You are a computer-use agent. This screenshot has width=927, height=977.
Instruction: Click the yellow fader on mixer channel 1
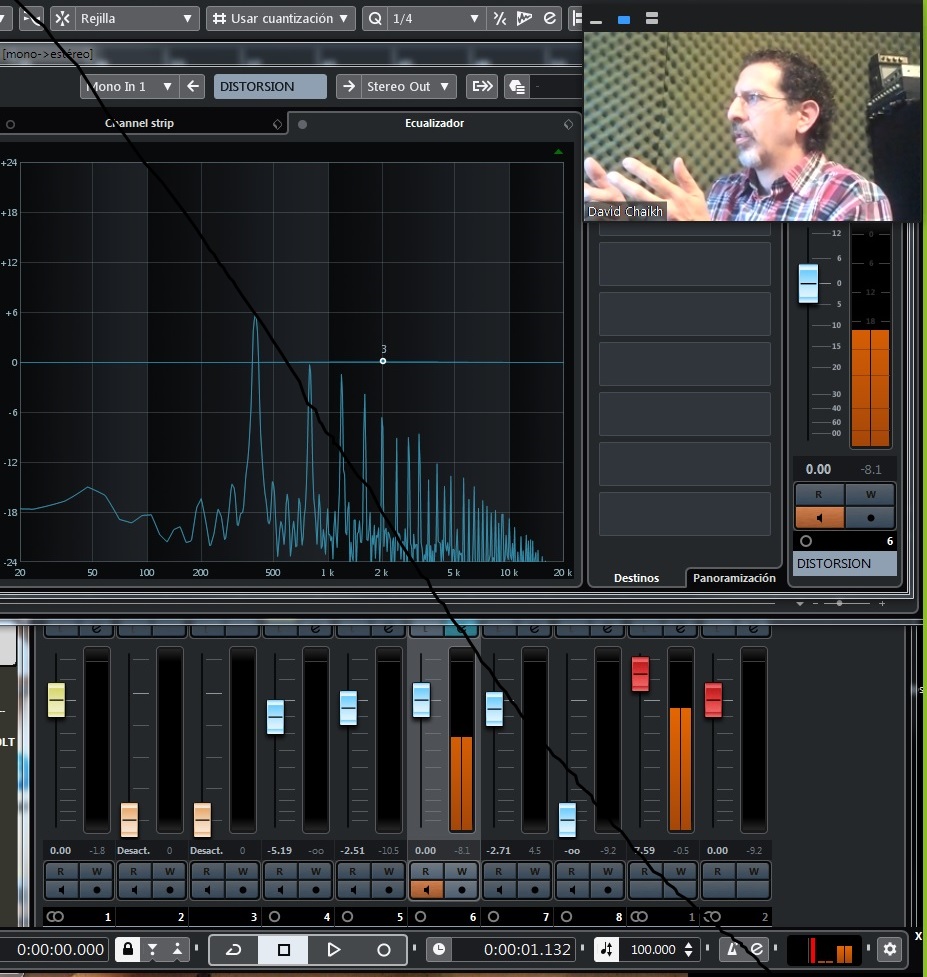[x=56, y=700]
